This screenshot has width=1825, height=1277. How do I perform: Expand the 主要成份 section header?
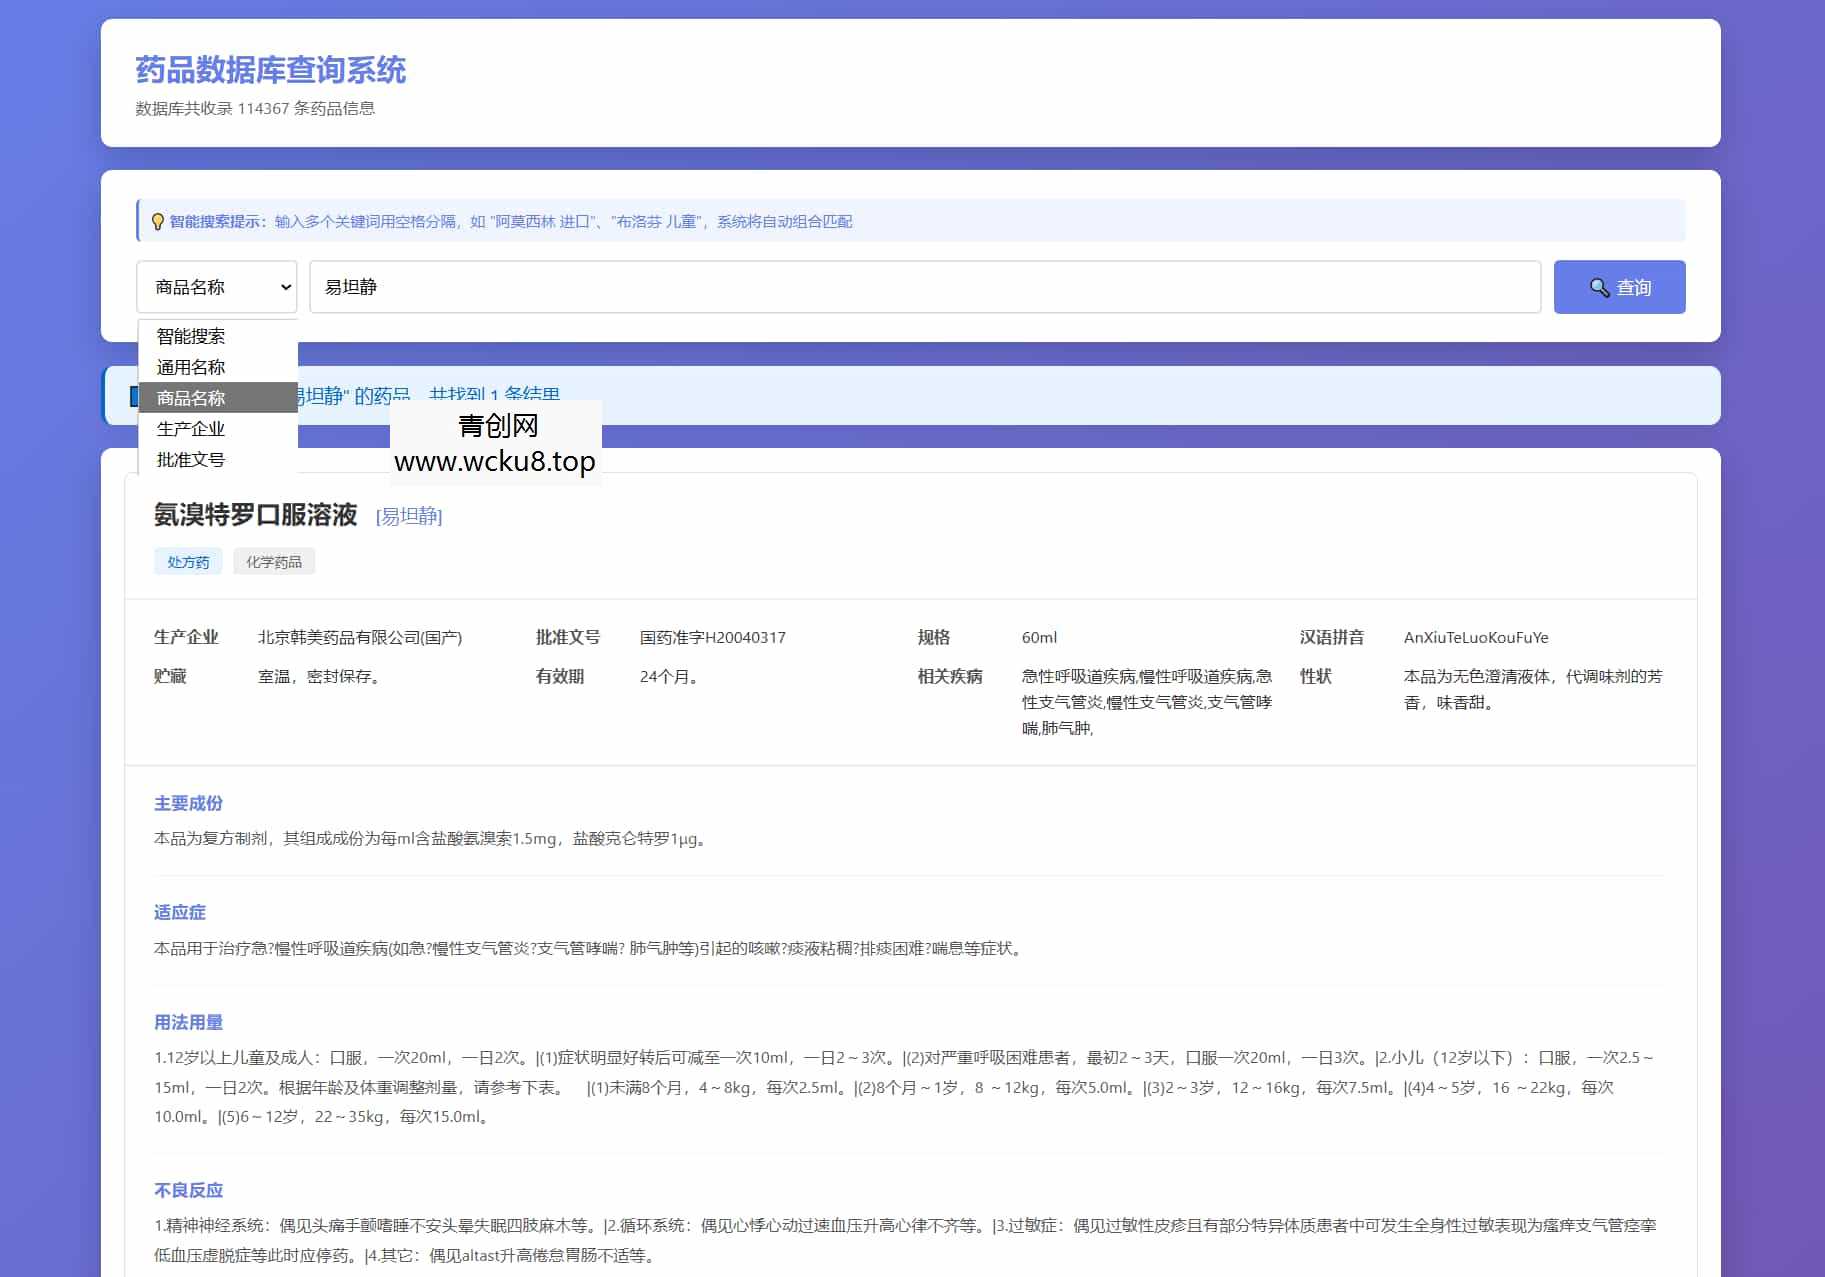tap(188, 802)
